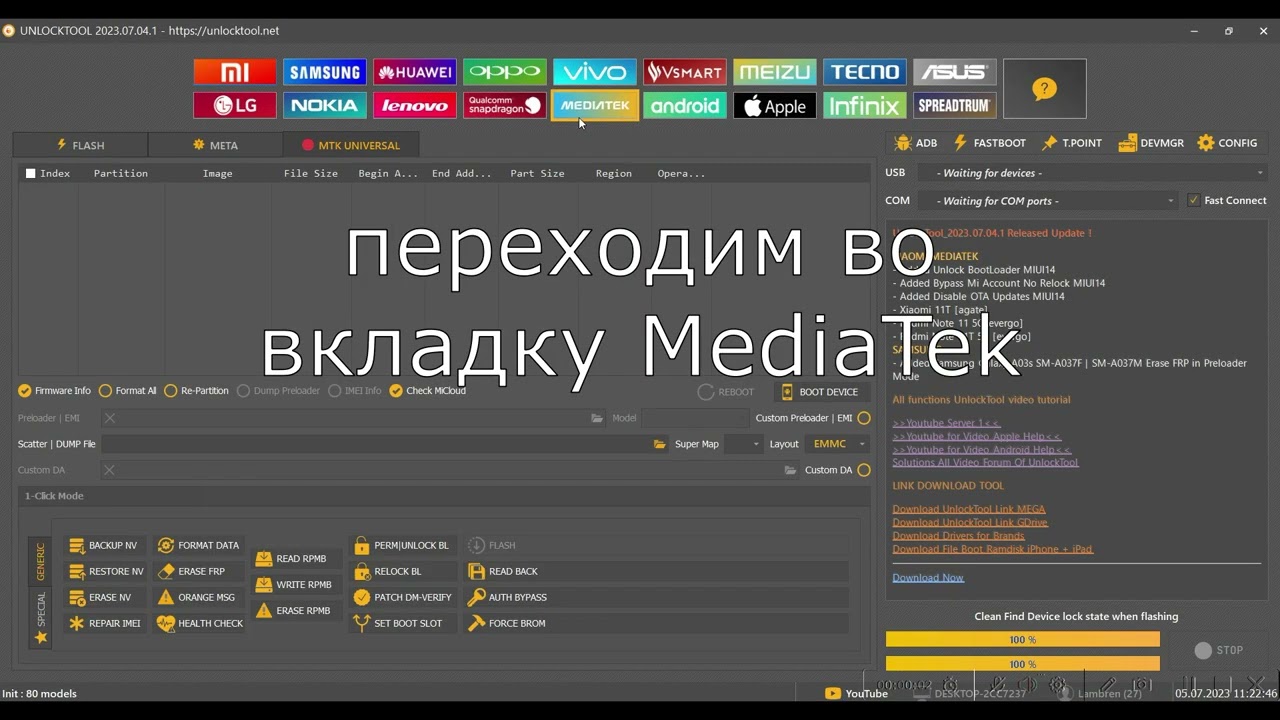
Task: Expand the USB devices dropdown
Action: [x=1092, y=173]
